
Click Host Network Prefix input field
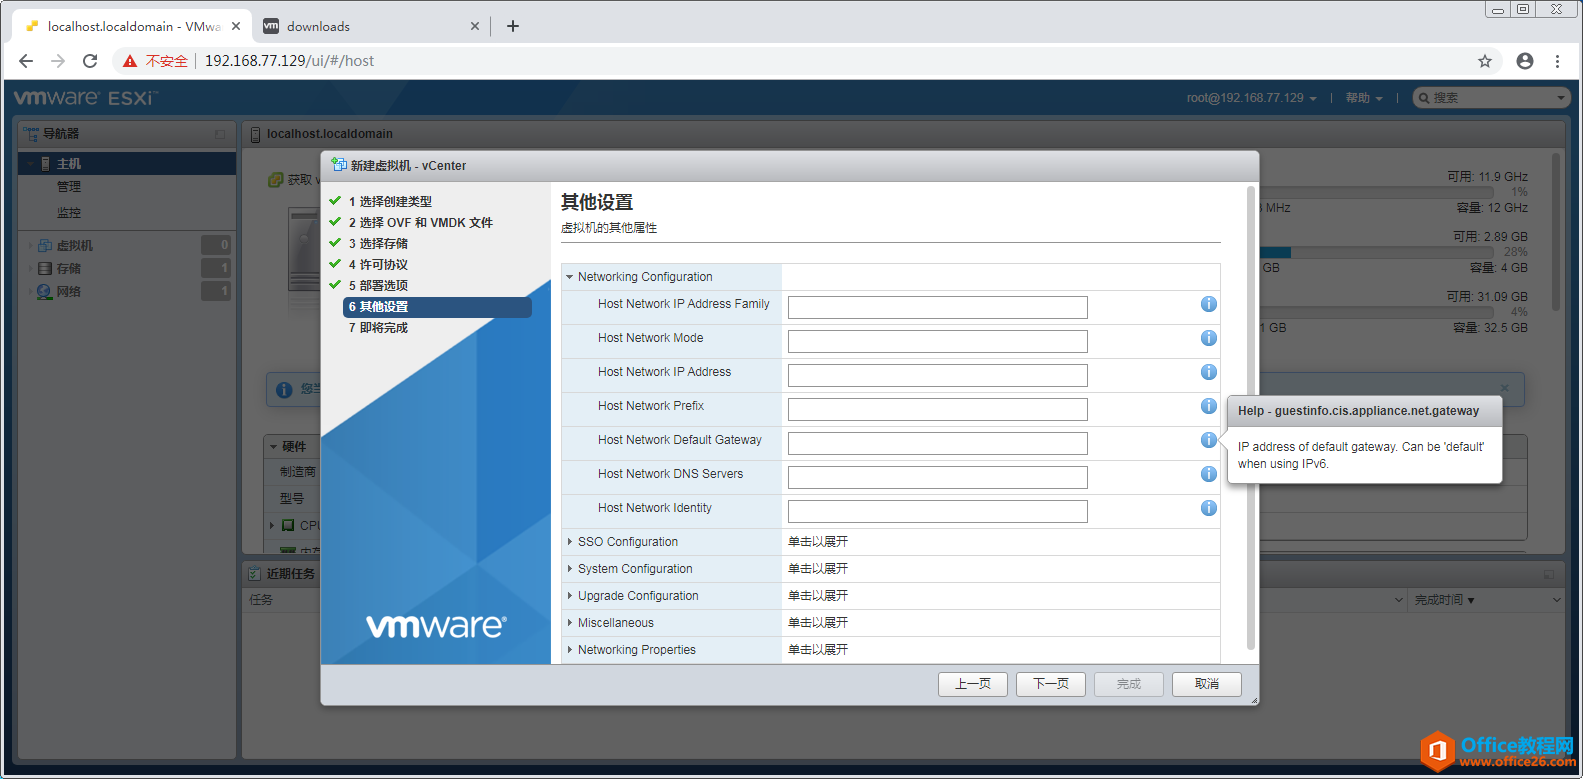938,409
